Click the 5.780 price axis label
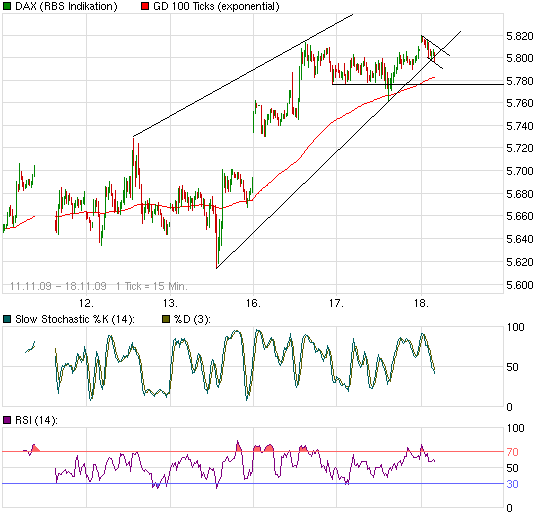The image size is (545, 516). (520, 81)
